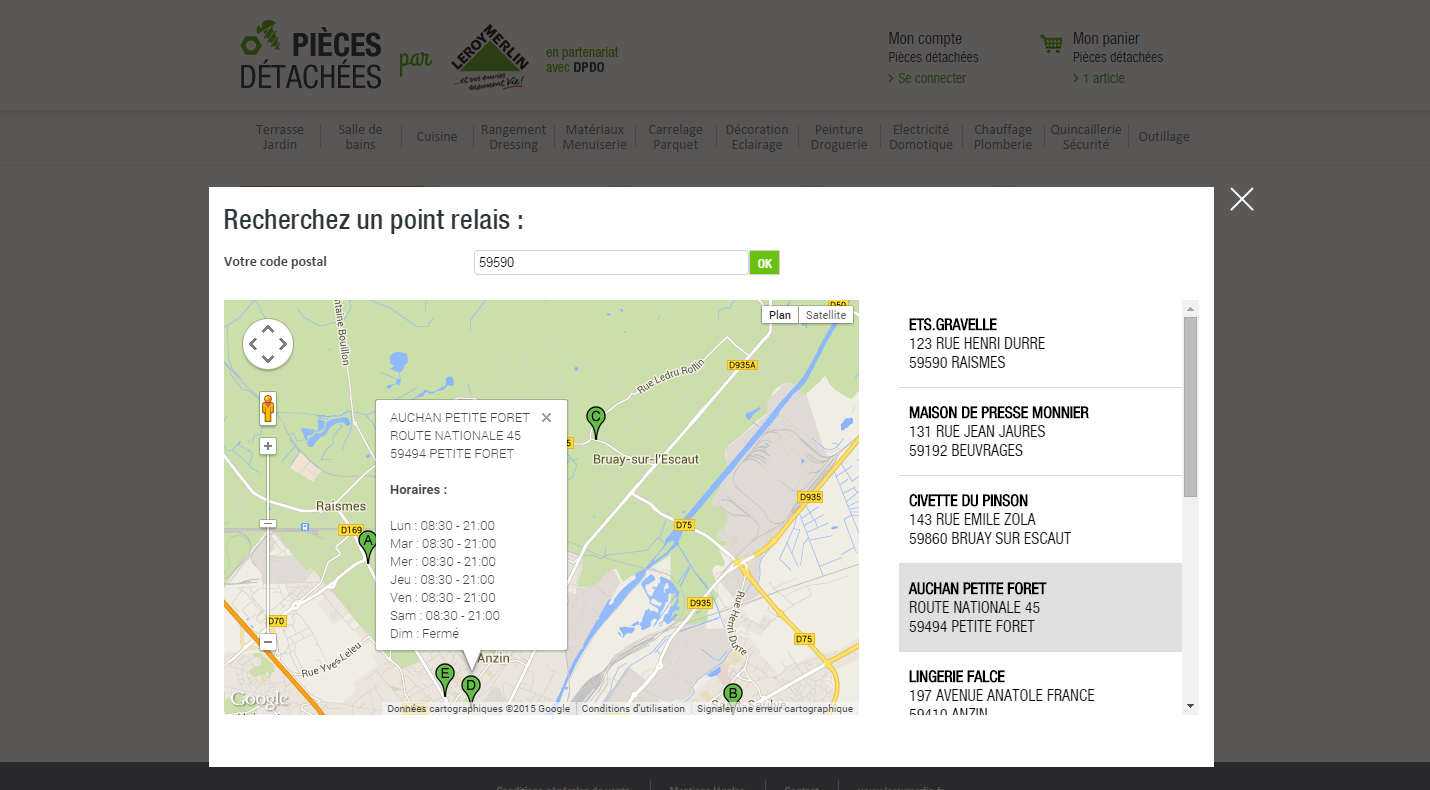Pan the map up

(268, 329)
